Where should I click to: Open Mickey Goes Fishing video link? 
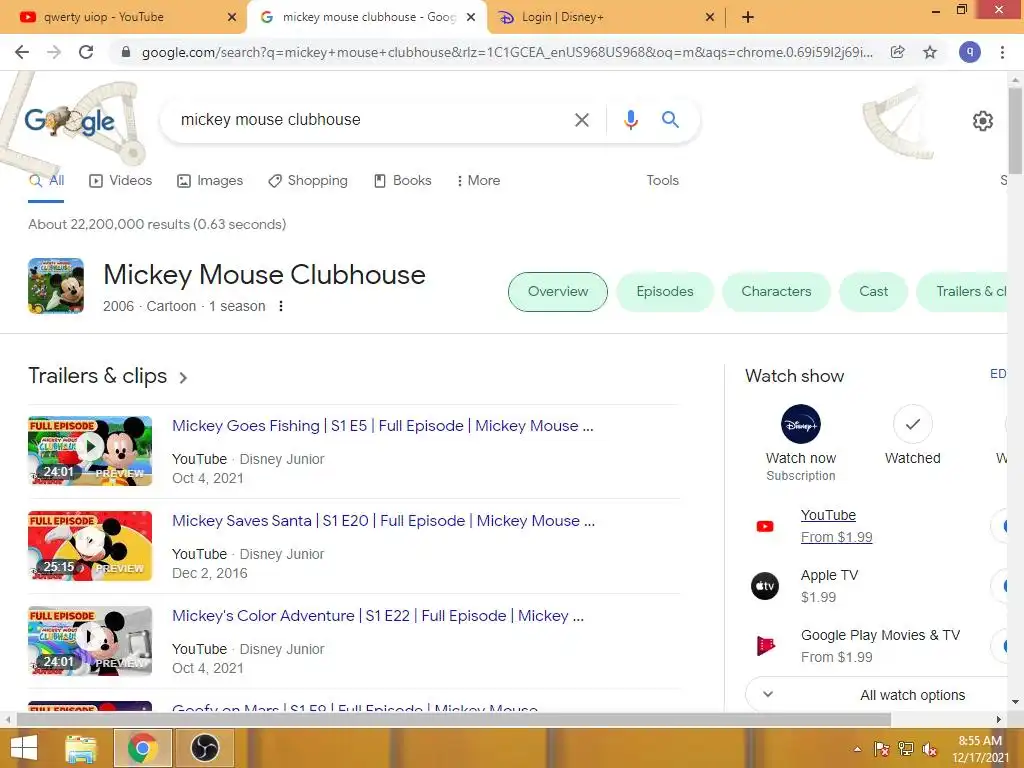tap(383, 426)
